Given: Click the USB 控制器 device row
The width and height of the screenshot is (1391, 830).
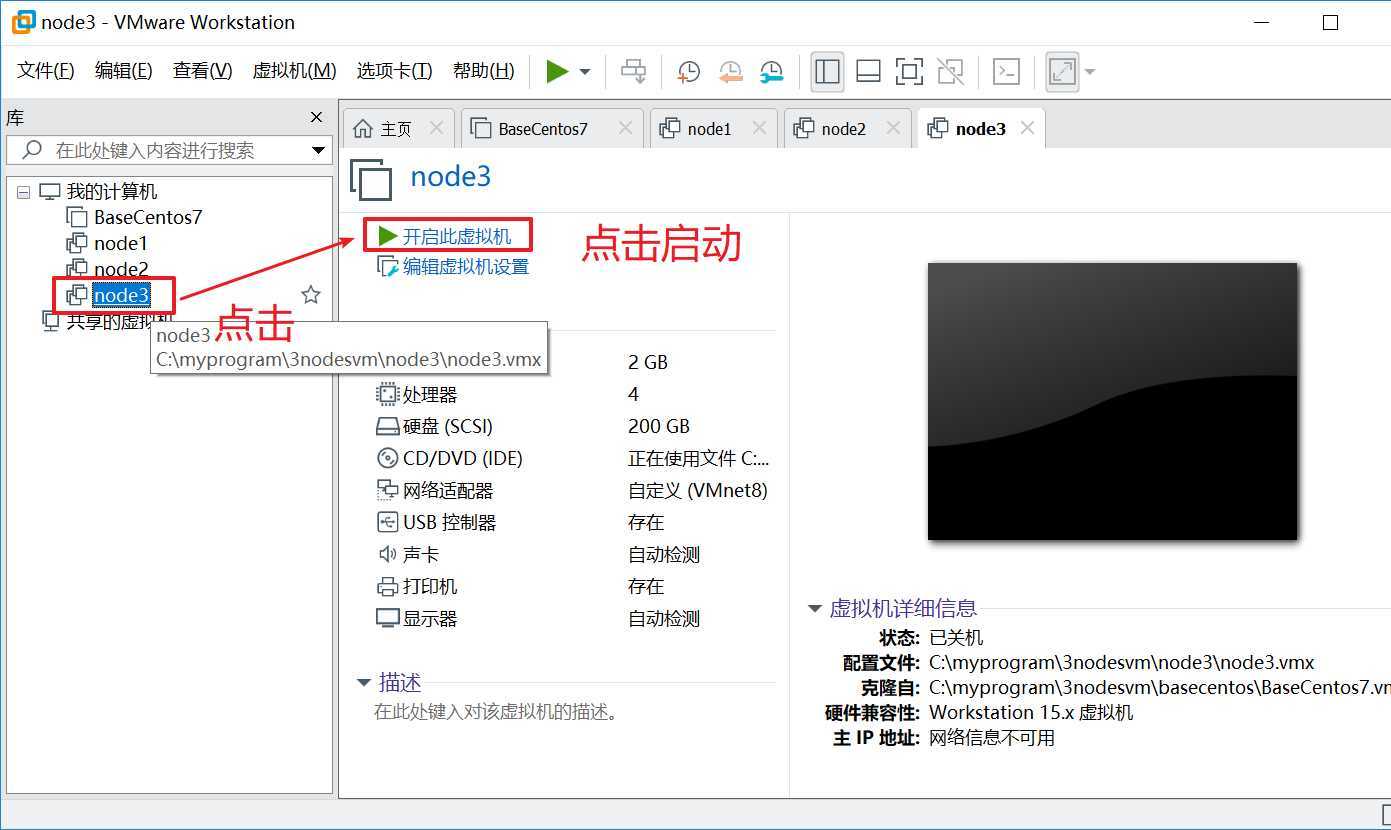Looking at the screenshot, I should click(x=571, y=522).
